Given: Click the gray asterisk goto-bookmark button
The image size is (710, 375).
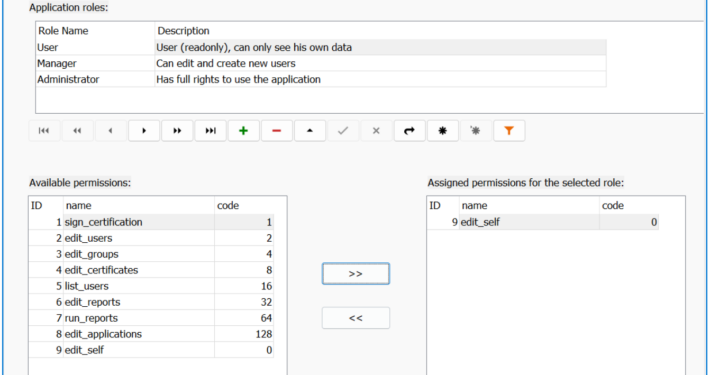Looking at the screenshot, I should click(x=476, y=131).
